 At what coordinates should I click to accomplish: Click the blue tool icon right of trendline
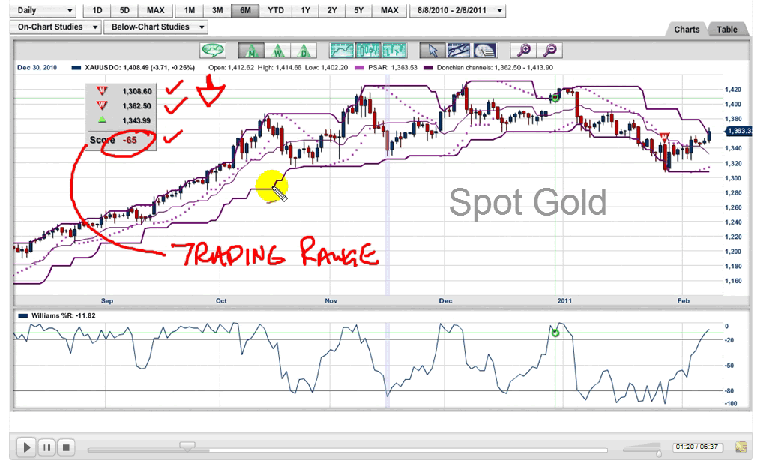484,50
